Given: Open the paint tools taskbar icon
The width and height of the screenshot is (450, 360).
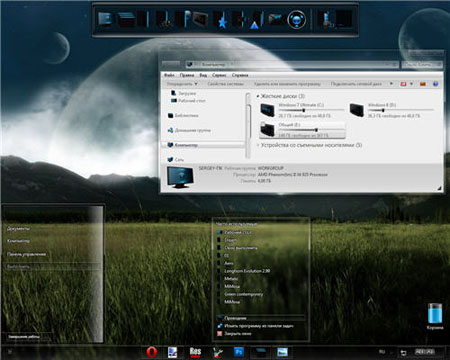Looking at the screenshot, I should [218, 352].
